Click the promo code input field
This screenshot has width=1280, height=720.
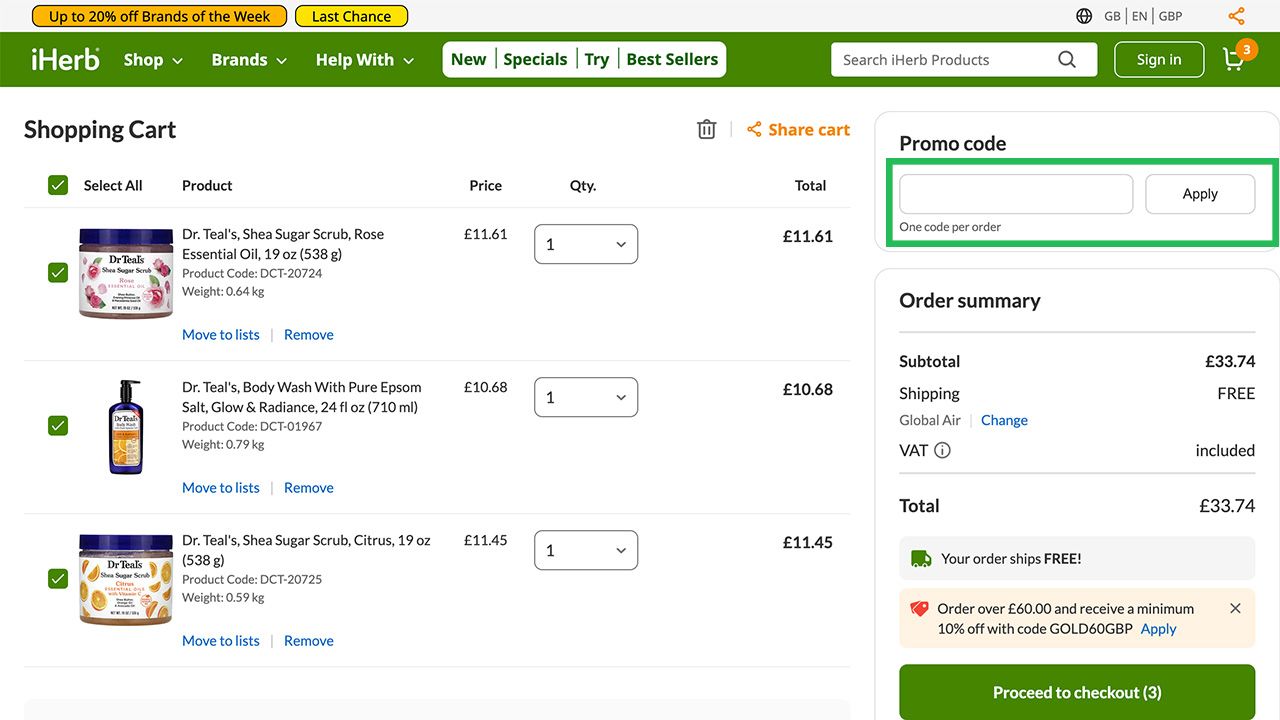click(1016, 194)
